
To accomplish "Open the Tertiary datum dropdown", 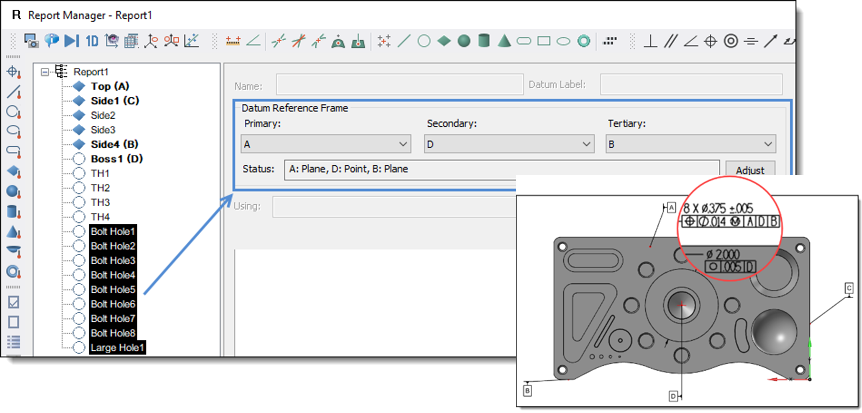I will tap(691, 144).
